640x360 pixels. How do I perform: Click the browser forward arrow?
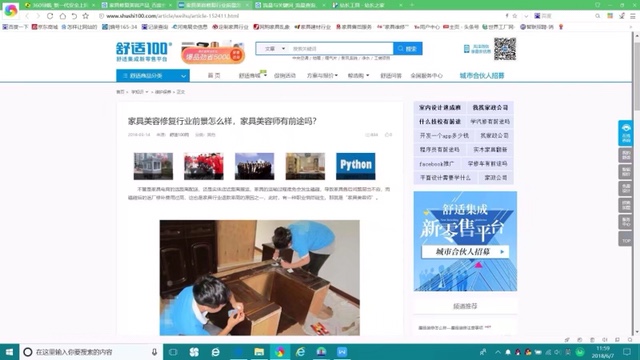click(x=38, y=16)
